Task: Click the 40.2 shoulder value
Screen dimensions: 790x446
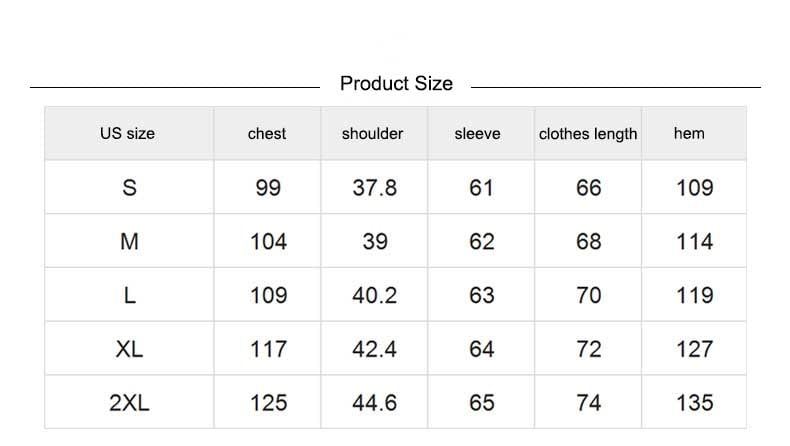Action: (x=374, y=296)
